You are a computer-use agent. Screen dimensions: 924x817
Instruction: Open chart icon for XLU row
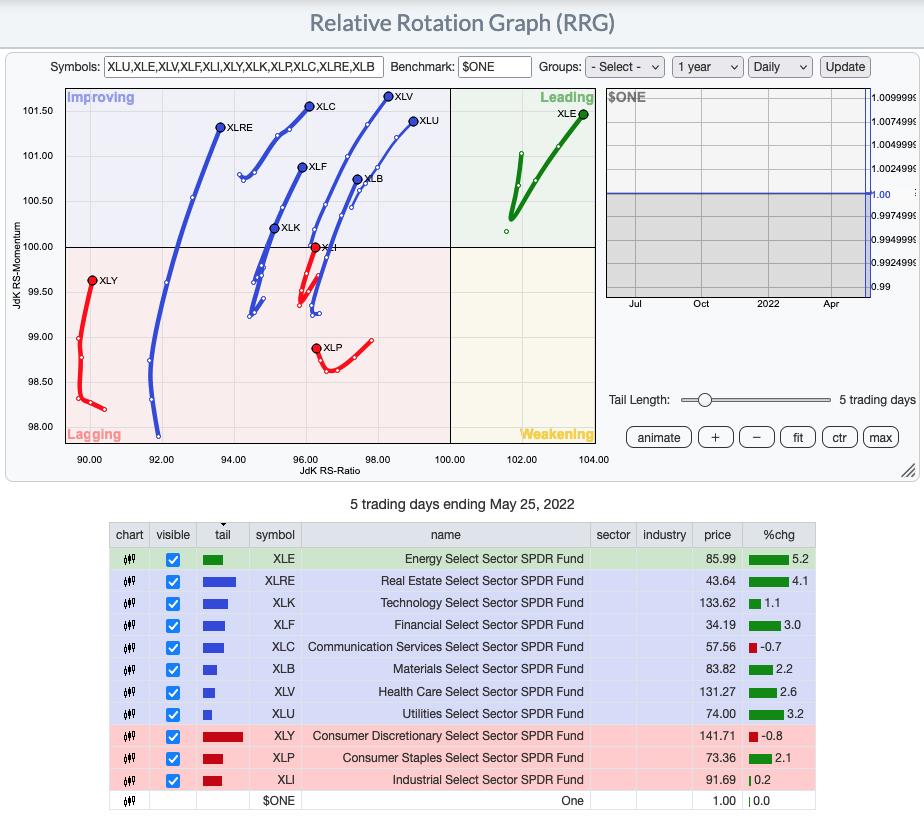[x=129, y=714]
